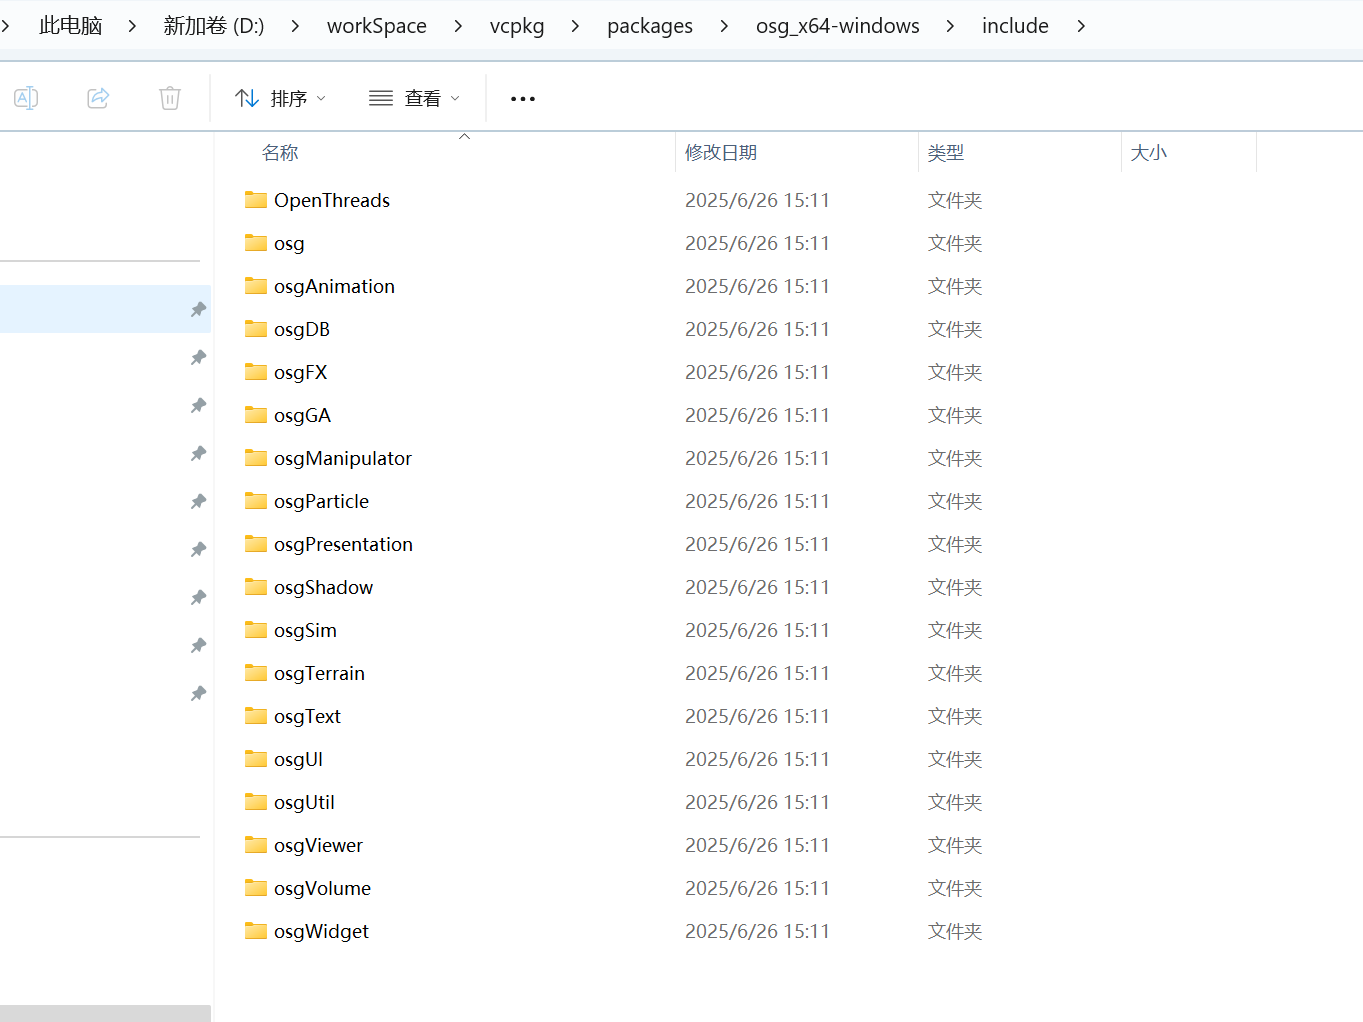Click the osgShadow folder icon

[256, 587]
